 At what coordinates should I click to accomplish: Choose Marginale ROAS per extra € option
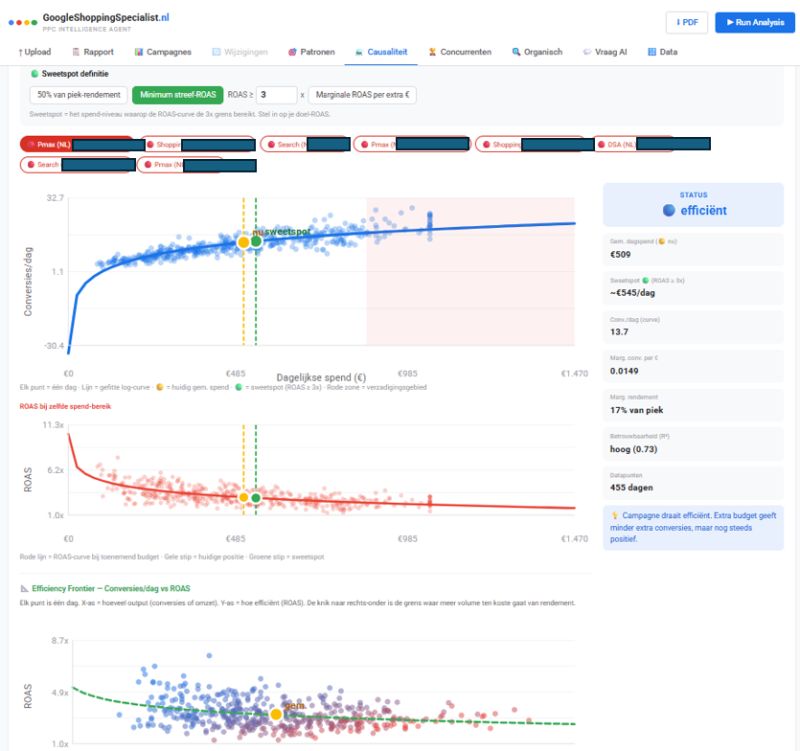pos(362,95)
